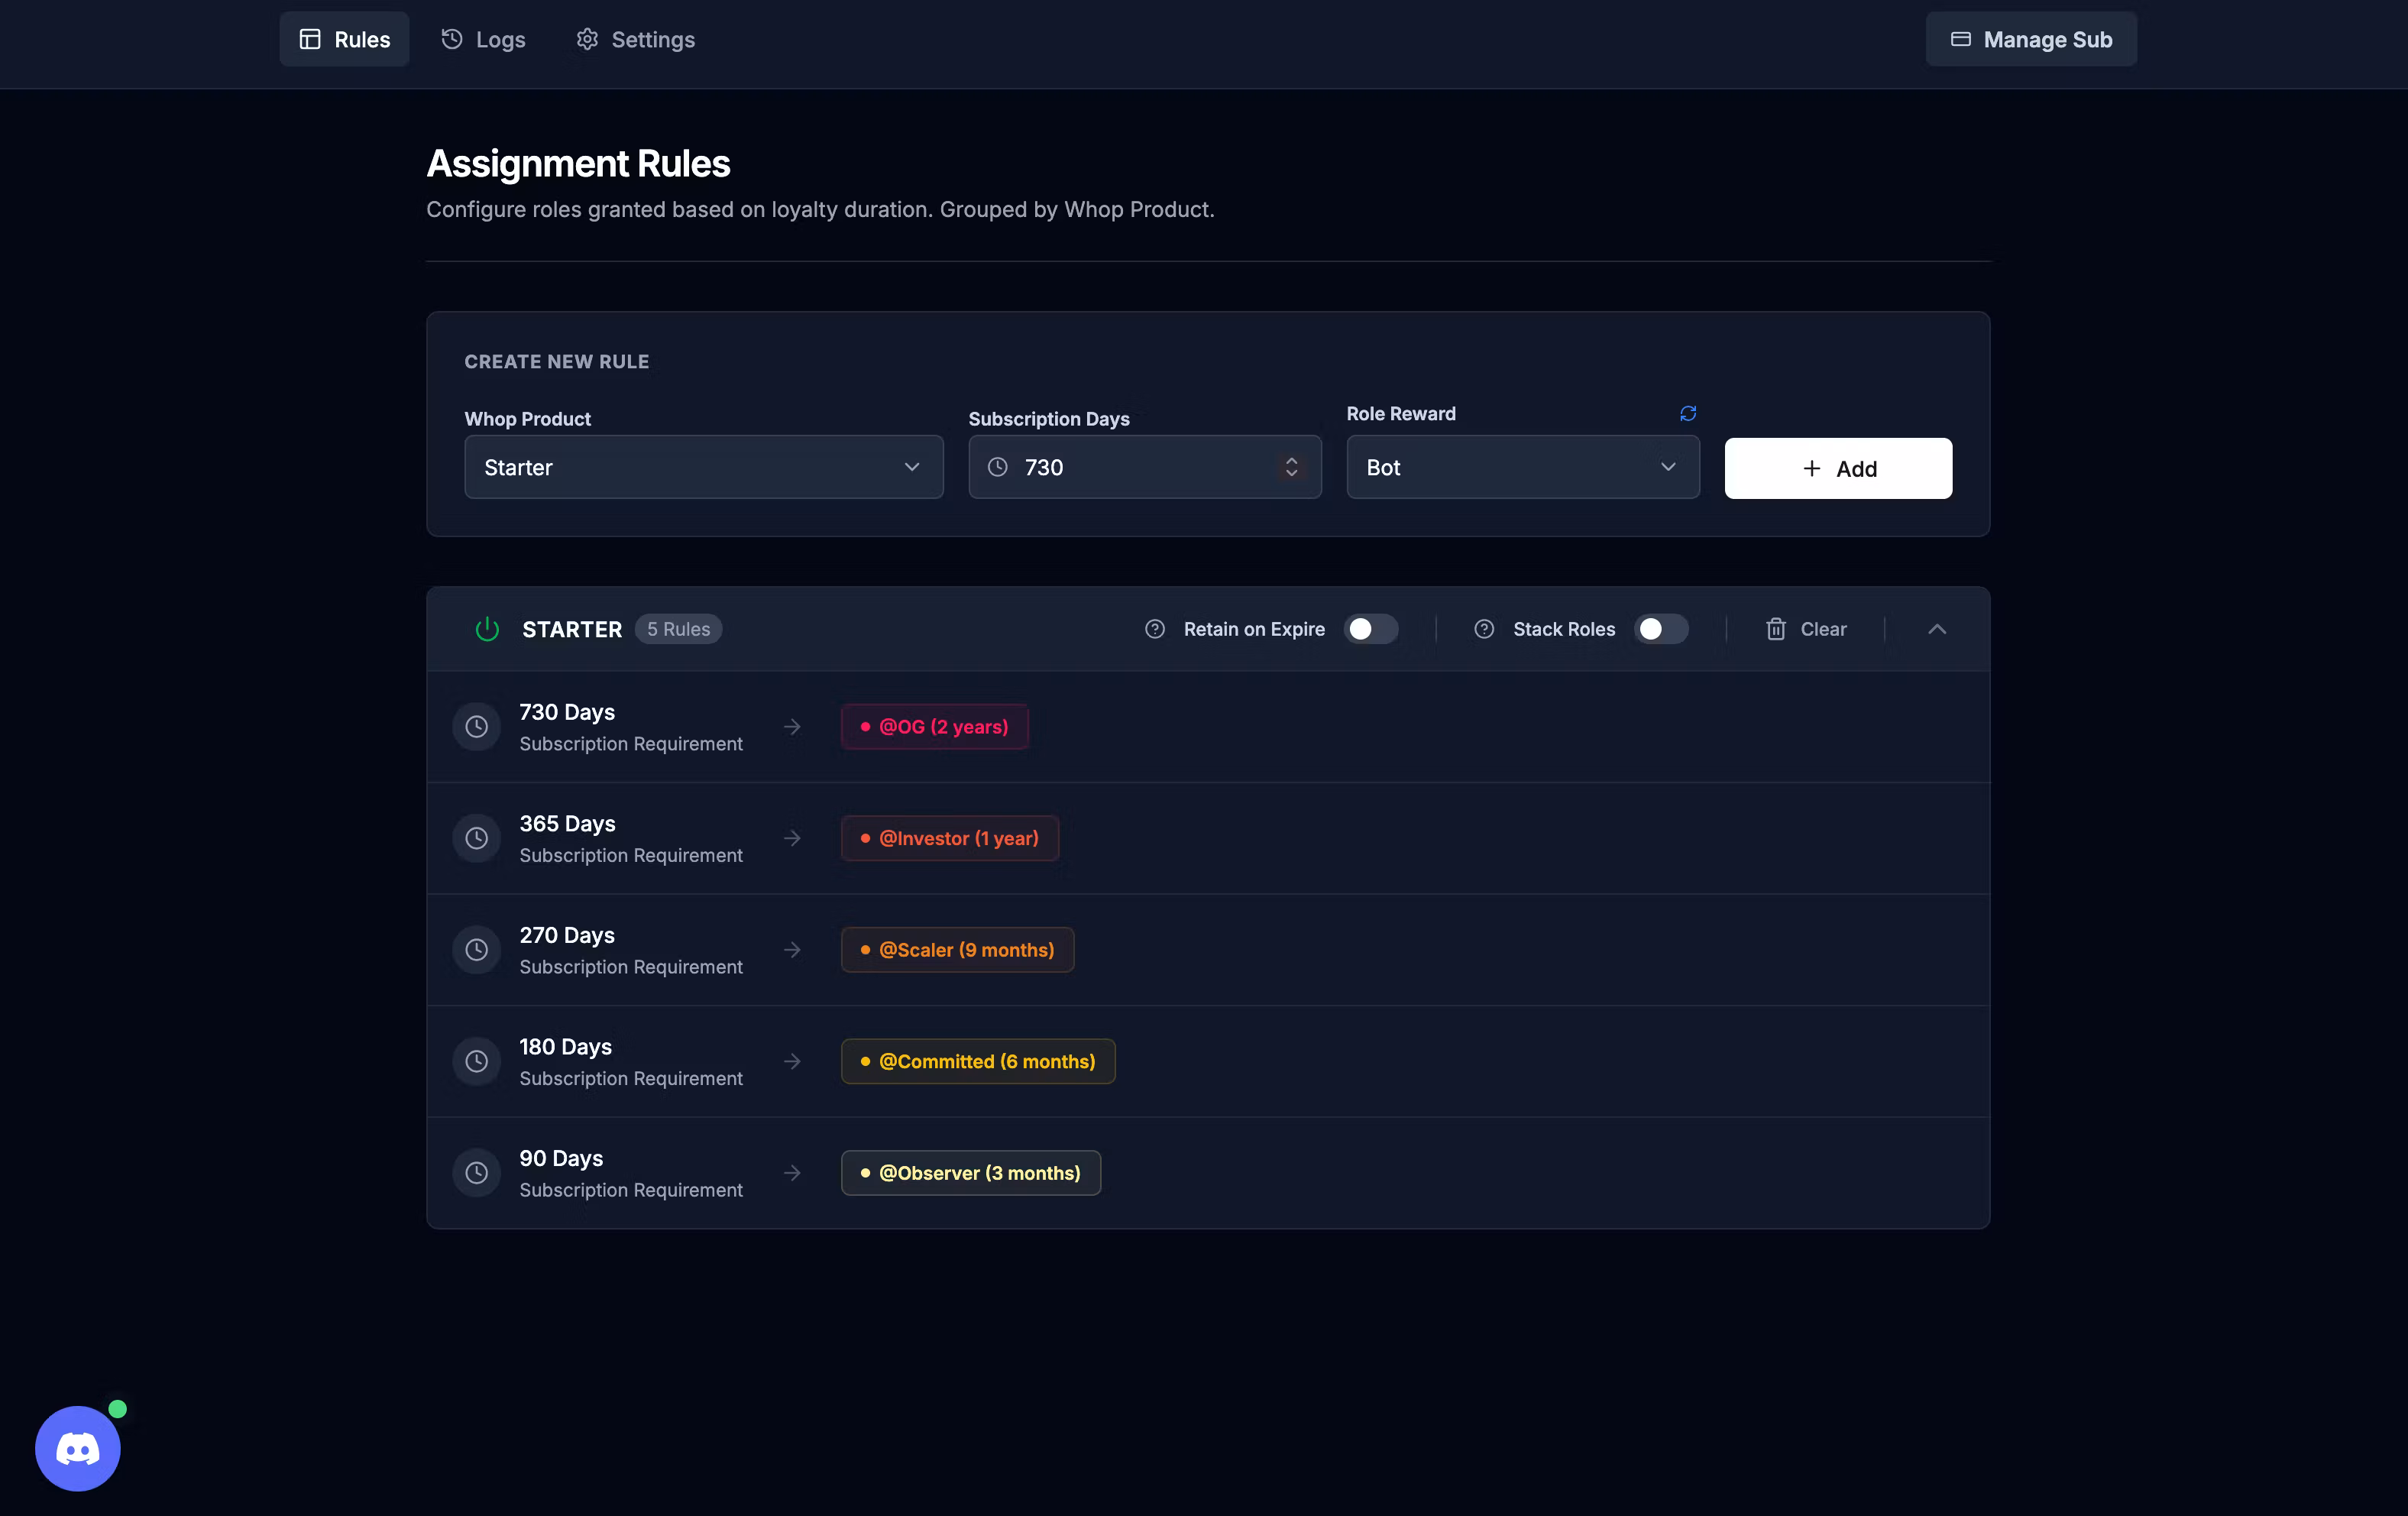Click the Clear trash icon
This screenshot has height=1516, width=2408.
(1776, 629)
